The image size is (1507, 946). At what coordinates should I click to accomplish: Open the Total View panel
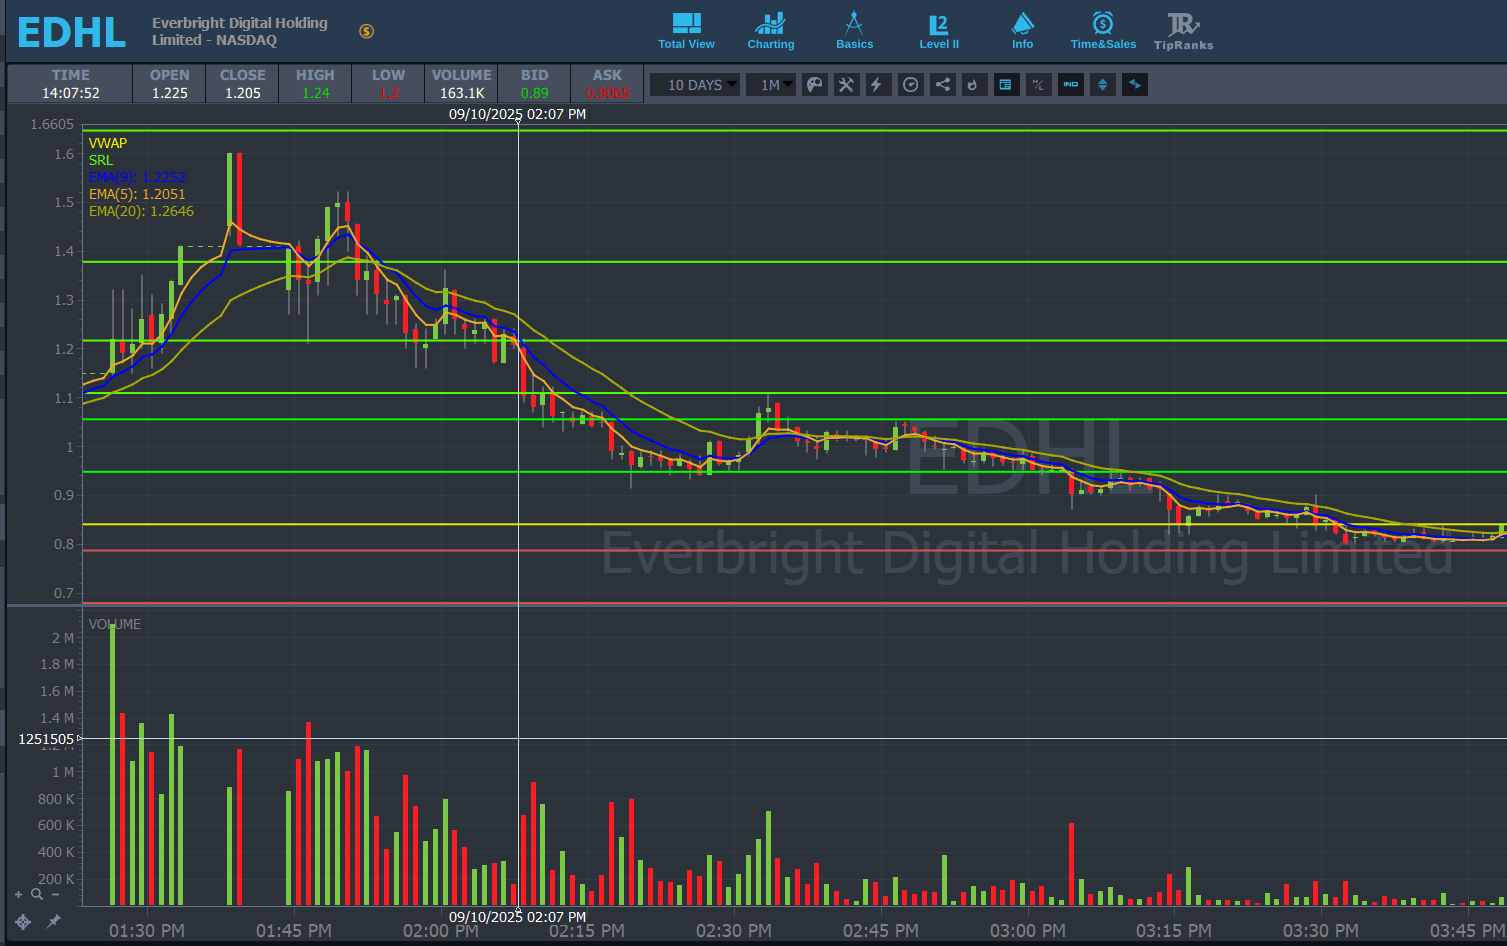pyautogui.click(x=686, y=31)
